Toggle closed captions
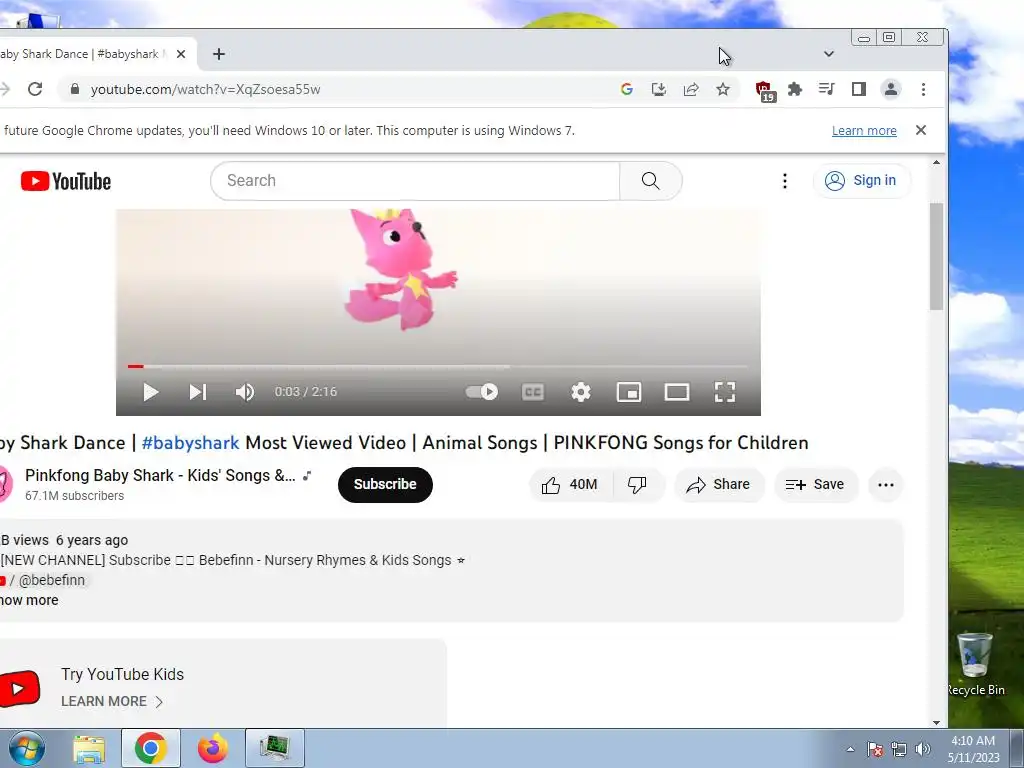This screenshot has width=1024, height=768. 533,392
